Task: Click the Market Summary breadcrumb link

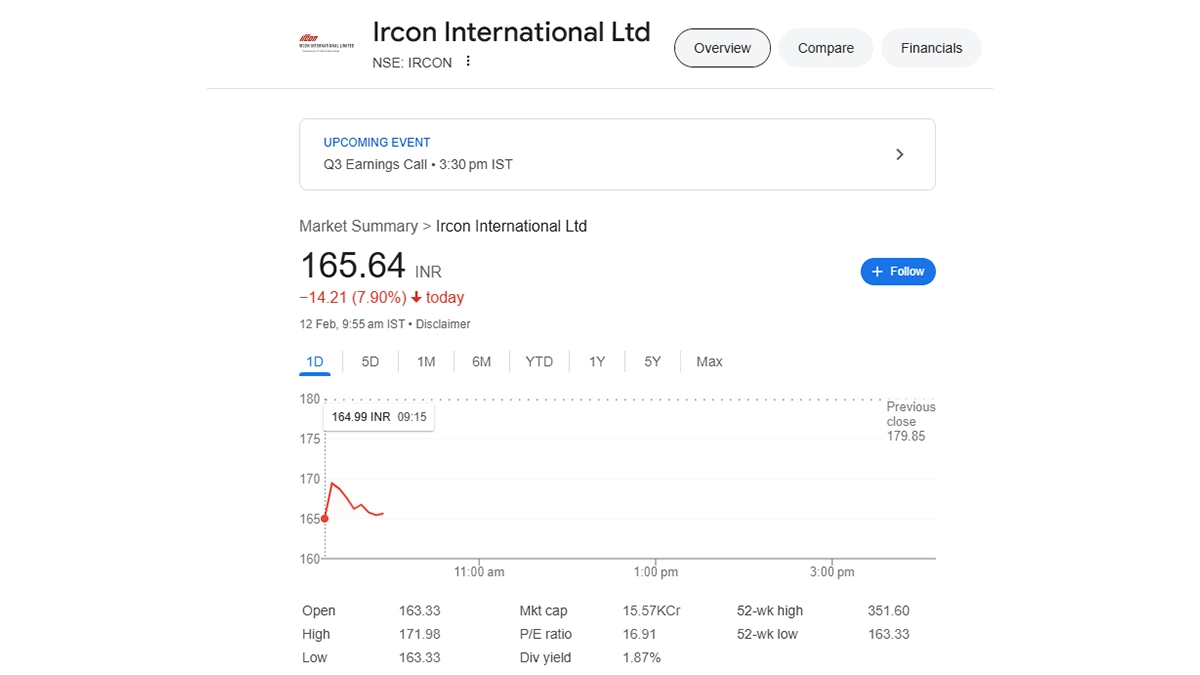Action: (x=358, y=226)
